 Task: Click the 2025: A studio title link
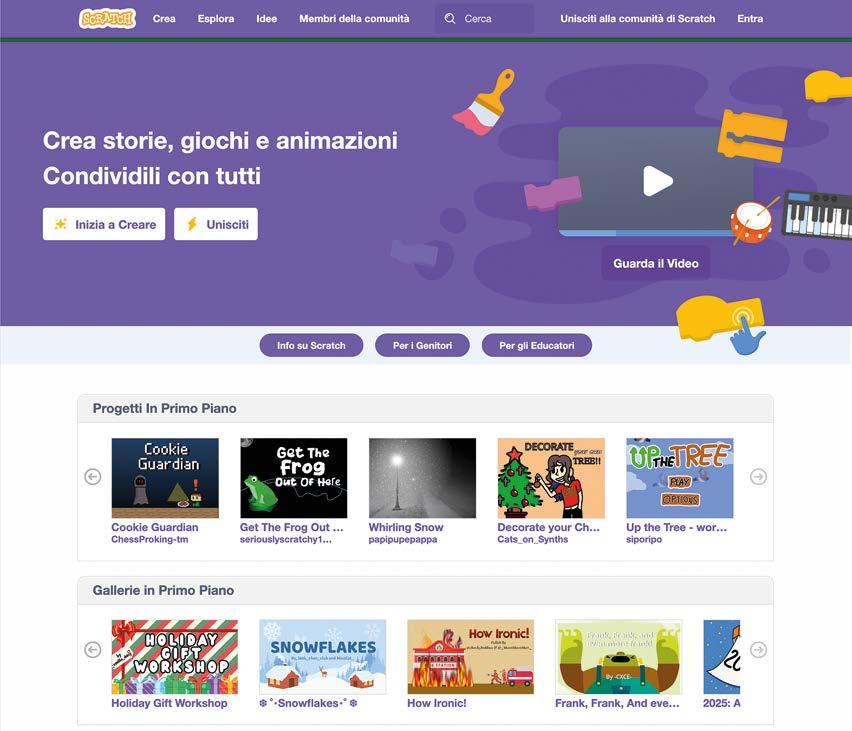pyautogui.click(x=722, y=703)
